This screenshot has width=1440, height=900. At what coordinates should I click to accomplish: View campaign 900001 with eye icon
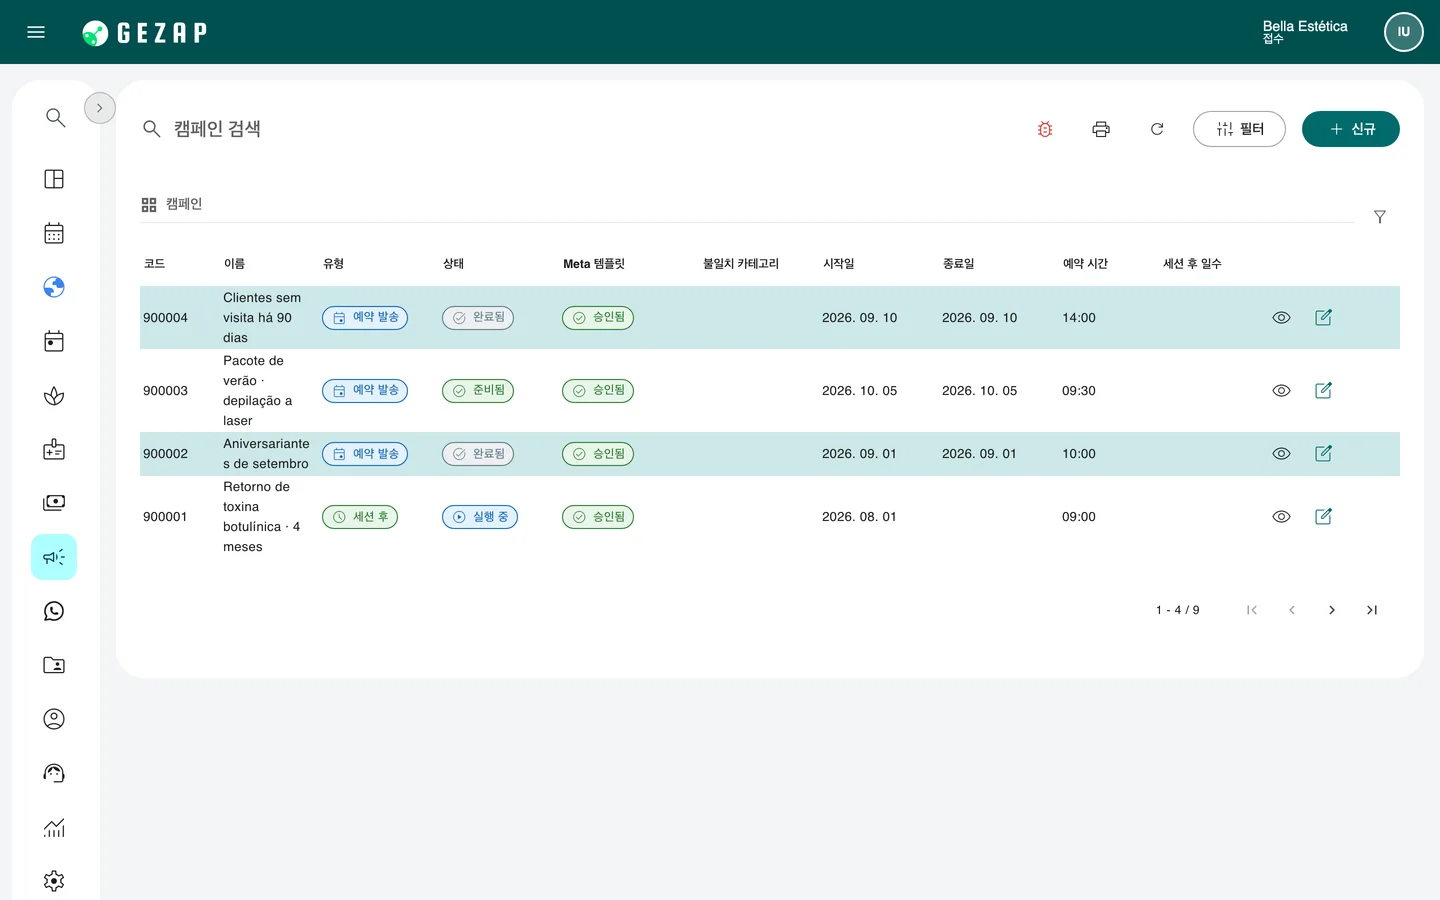pos(1281,516)
